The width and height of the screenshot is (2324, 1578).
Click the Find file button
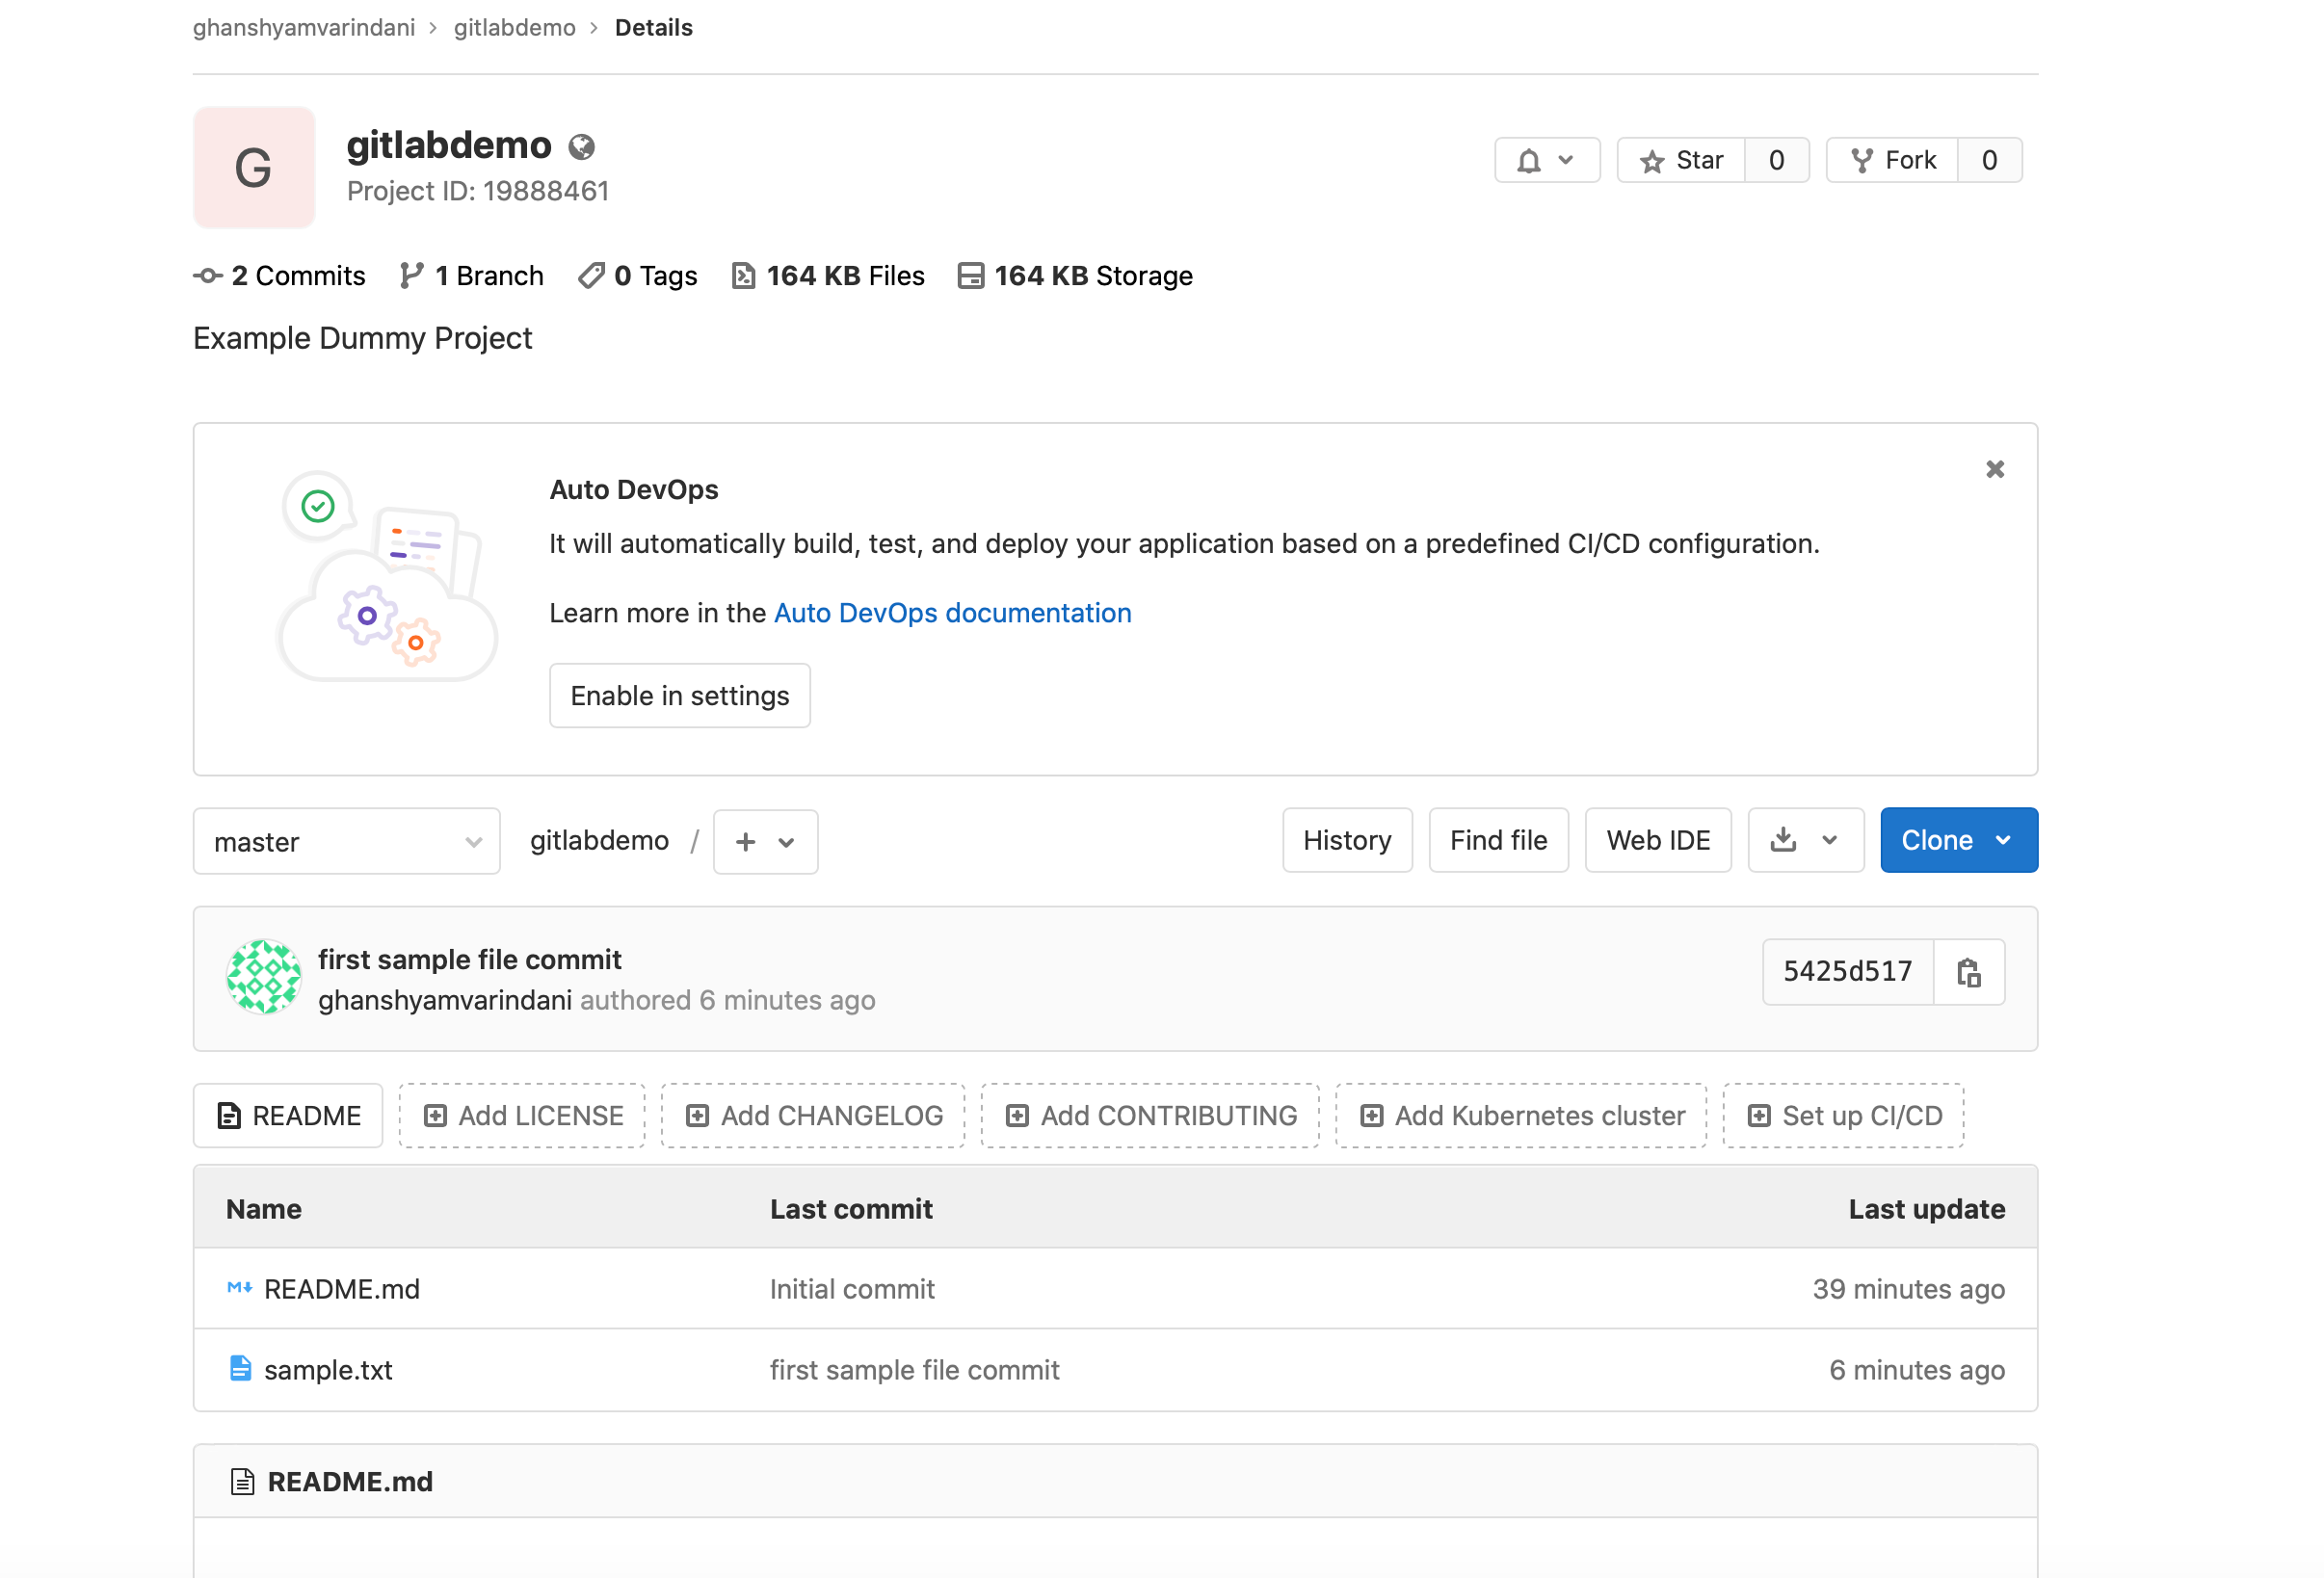(1498, 840)
